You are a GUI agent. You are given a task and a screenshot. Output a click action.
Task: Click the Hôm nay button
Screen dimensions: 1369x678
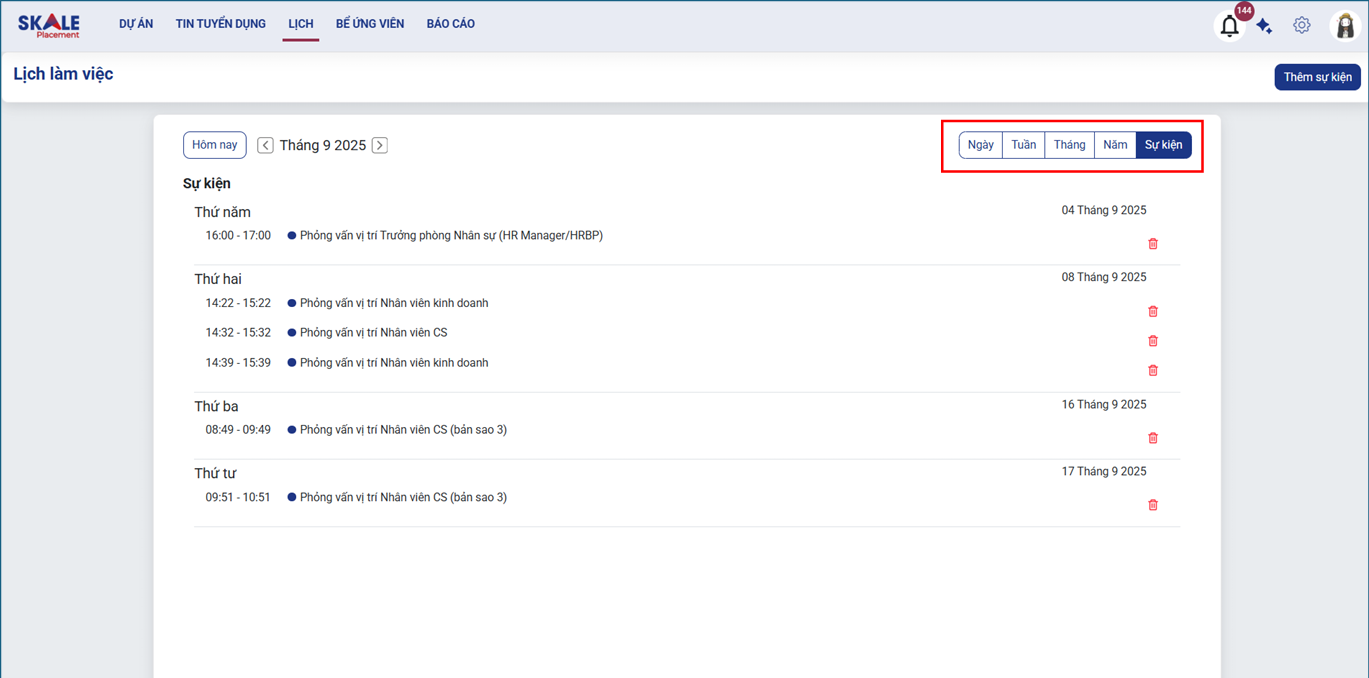click(214, 145)
